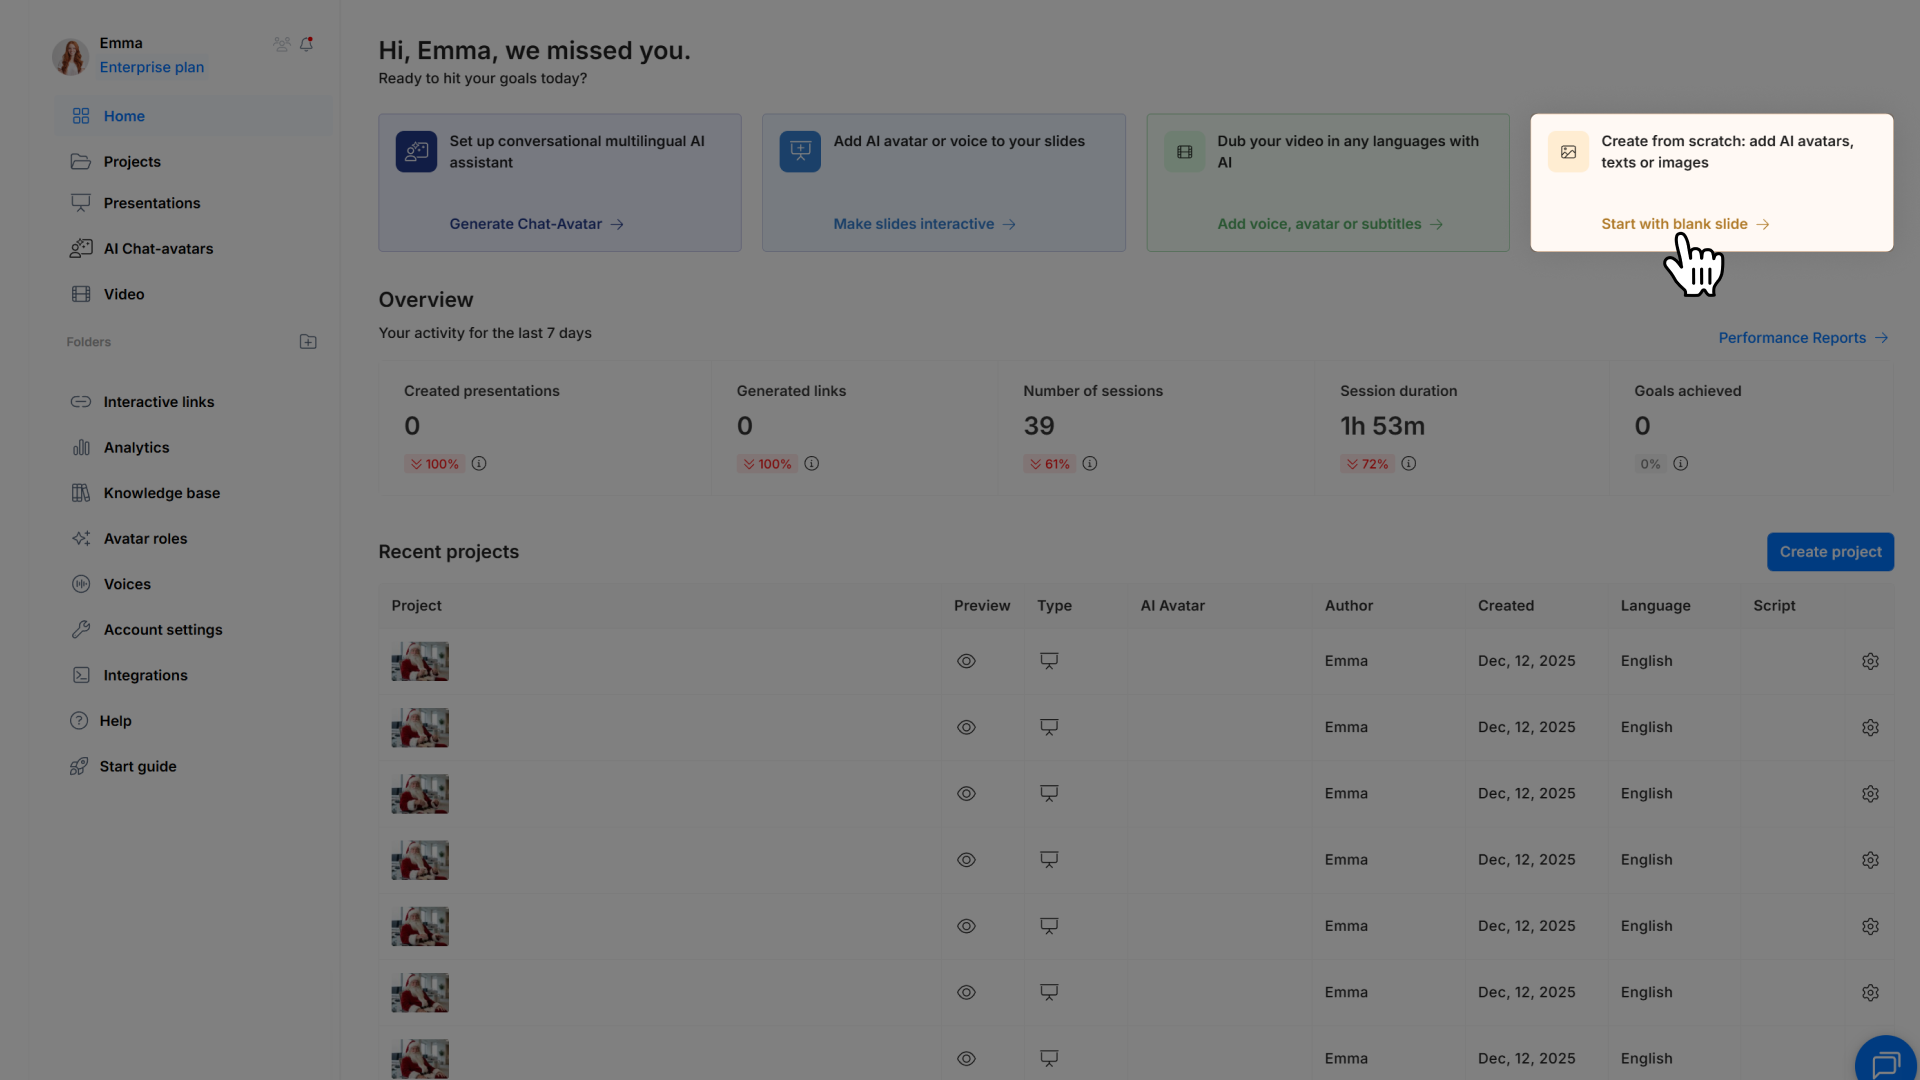Click info icon next to Created presentations percentage
Viewport: 1920px width, 1080px height.
pos(479,464)
